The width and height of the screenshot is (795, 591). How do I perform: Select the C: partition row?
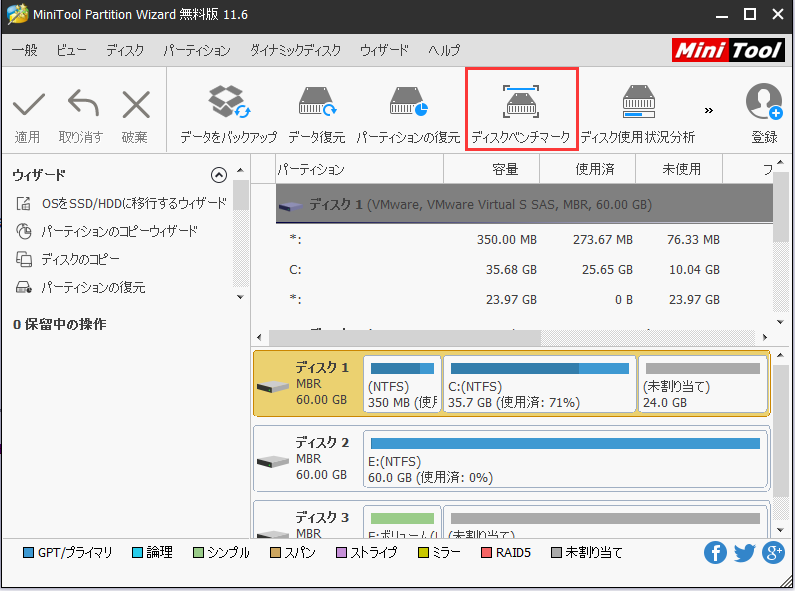[524, 270]
